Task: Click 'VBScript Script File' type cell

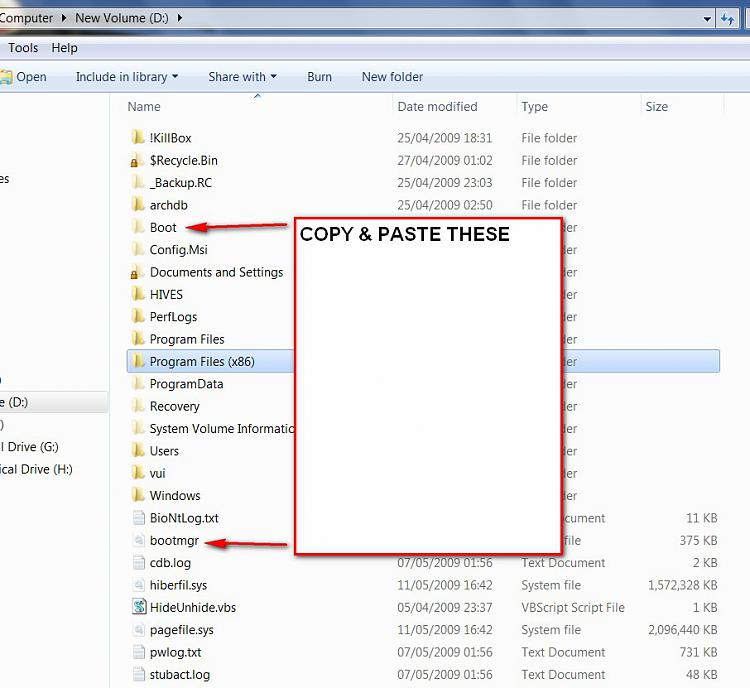Action: [573, 608]
